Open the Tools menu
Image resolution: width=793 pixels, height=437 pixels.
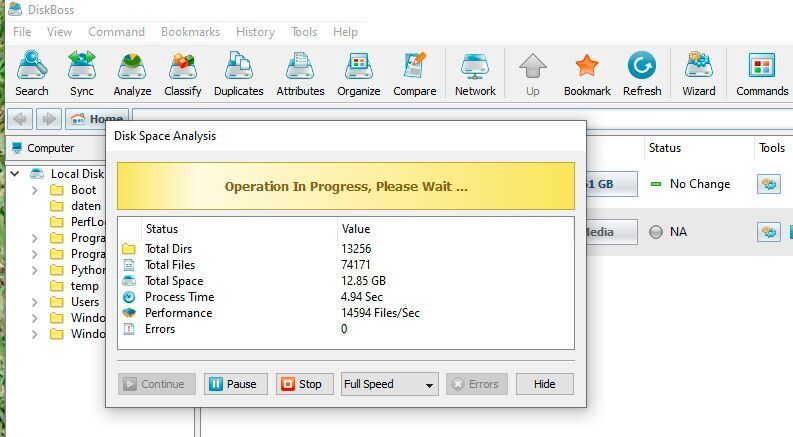tap(304, 32)
